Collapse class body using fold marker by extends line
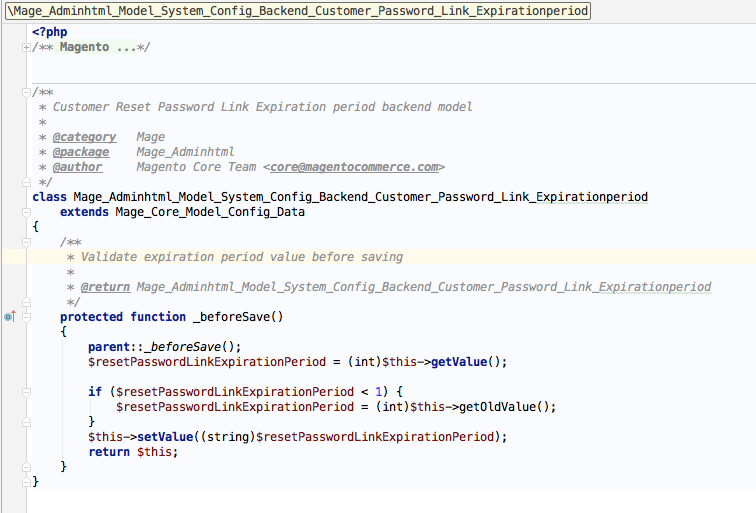 (26, 212)
